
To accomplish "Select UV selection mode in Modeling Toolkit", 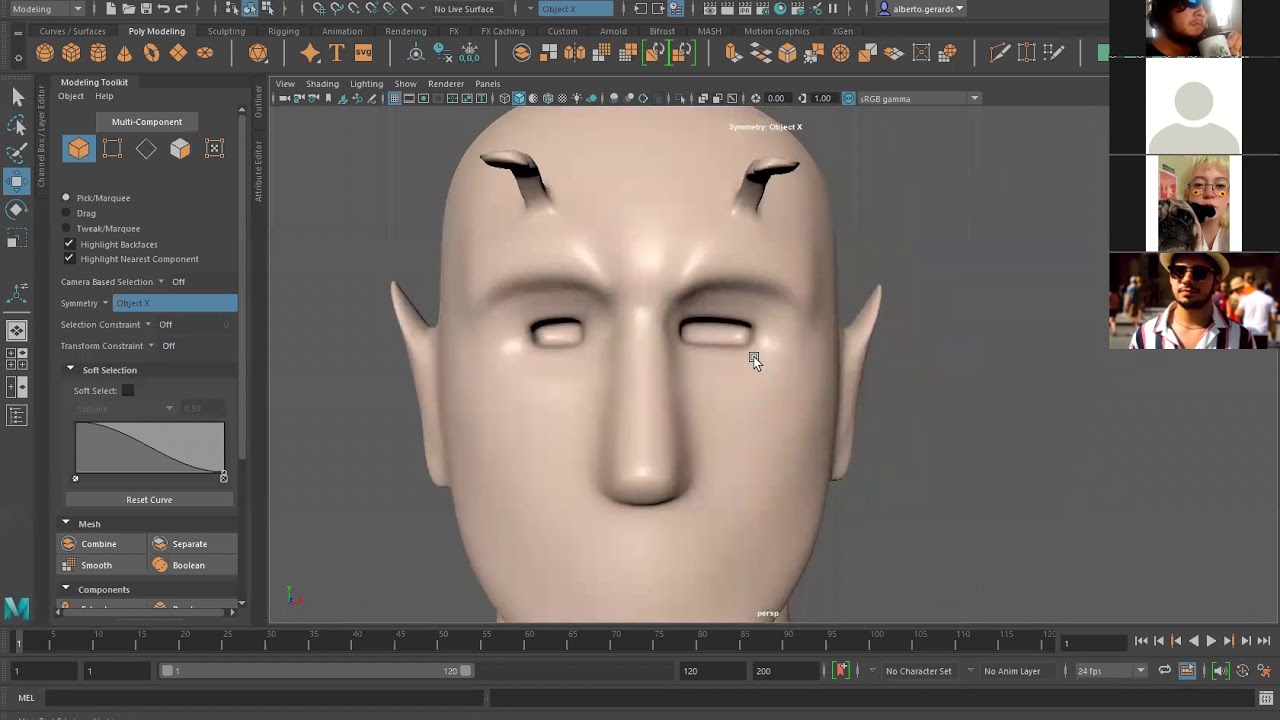I will [x=214, y=149].
